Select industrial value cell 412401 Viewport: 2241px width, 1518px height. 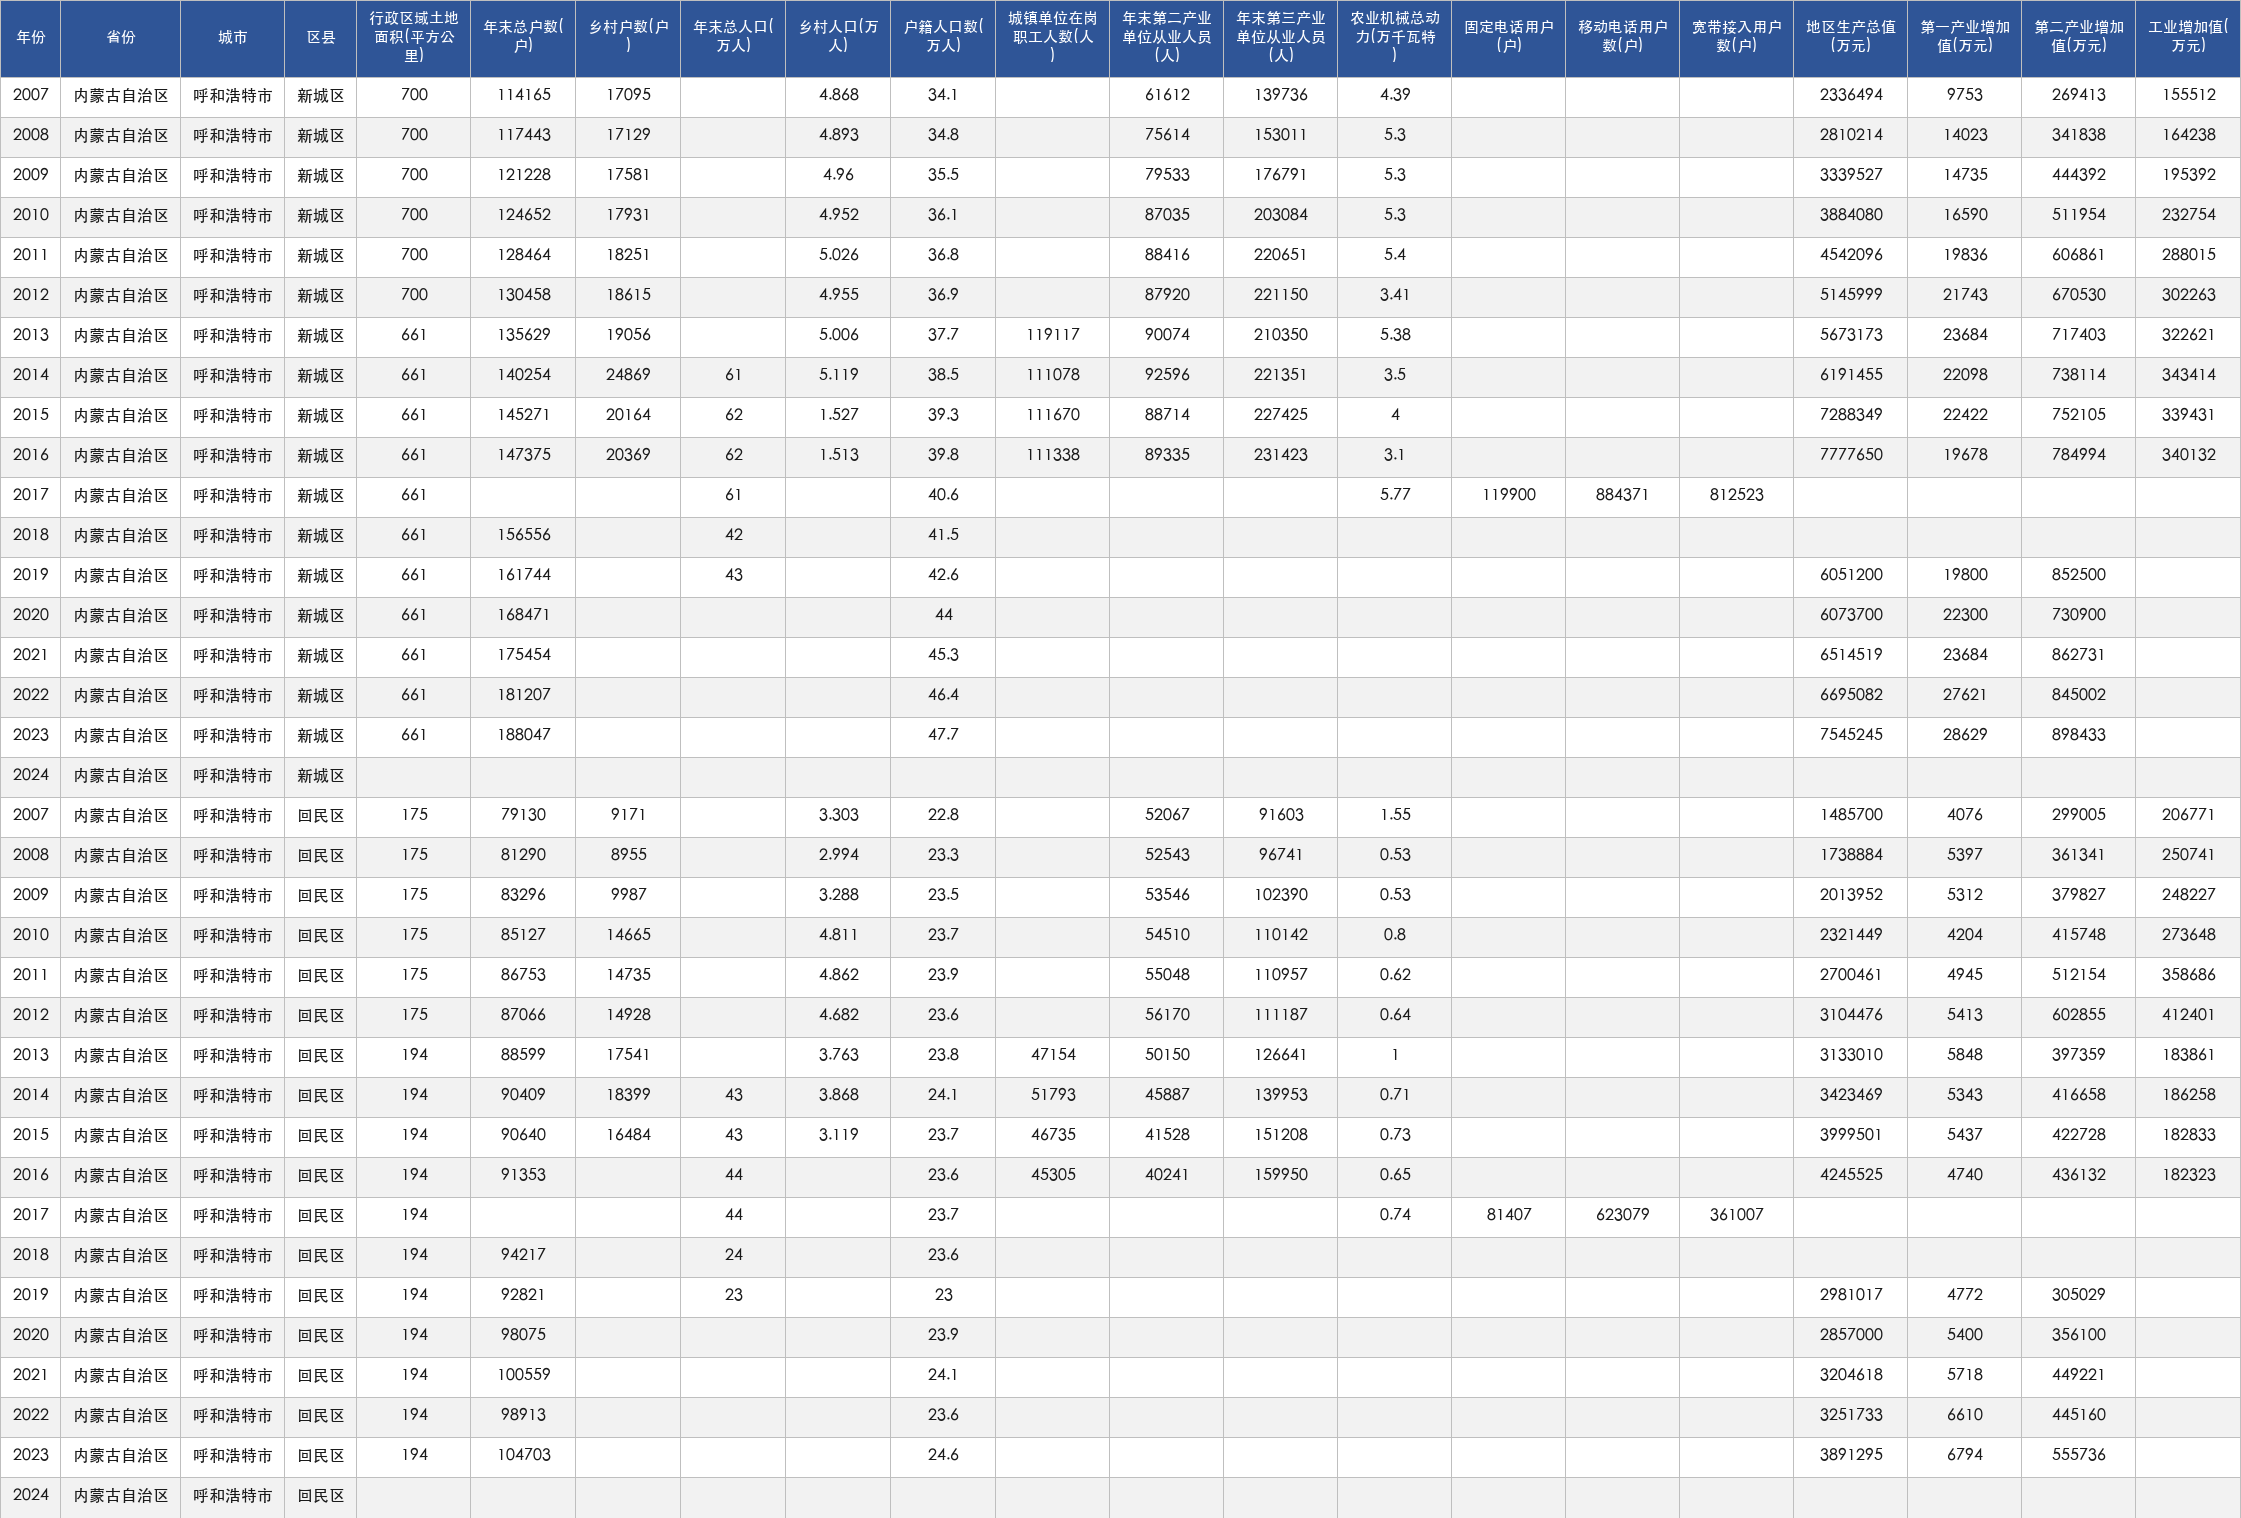click(x=2188, y=1016)
